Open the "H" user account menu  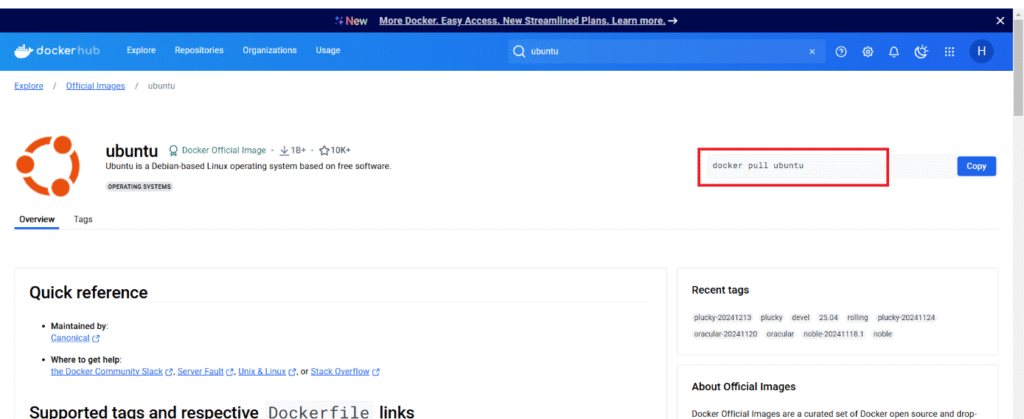point(981,51)
